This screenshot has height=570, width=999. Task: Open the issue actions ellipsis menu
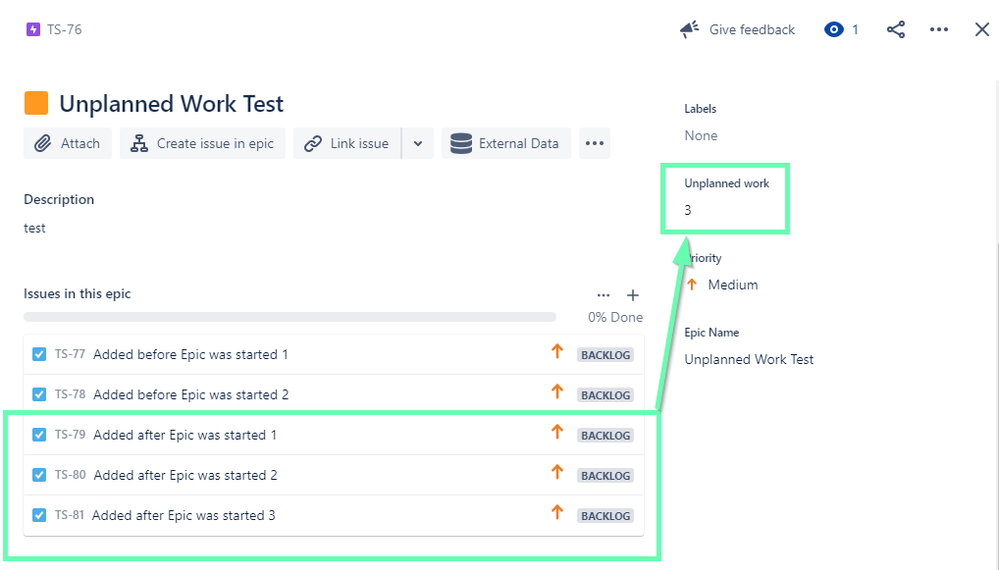tap(938, 29)
